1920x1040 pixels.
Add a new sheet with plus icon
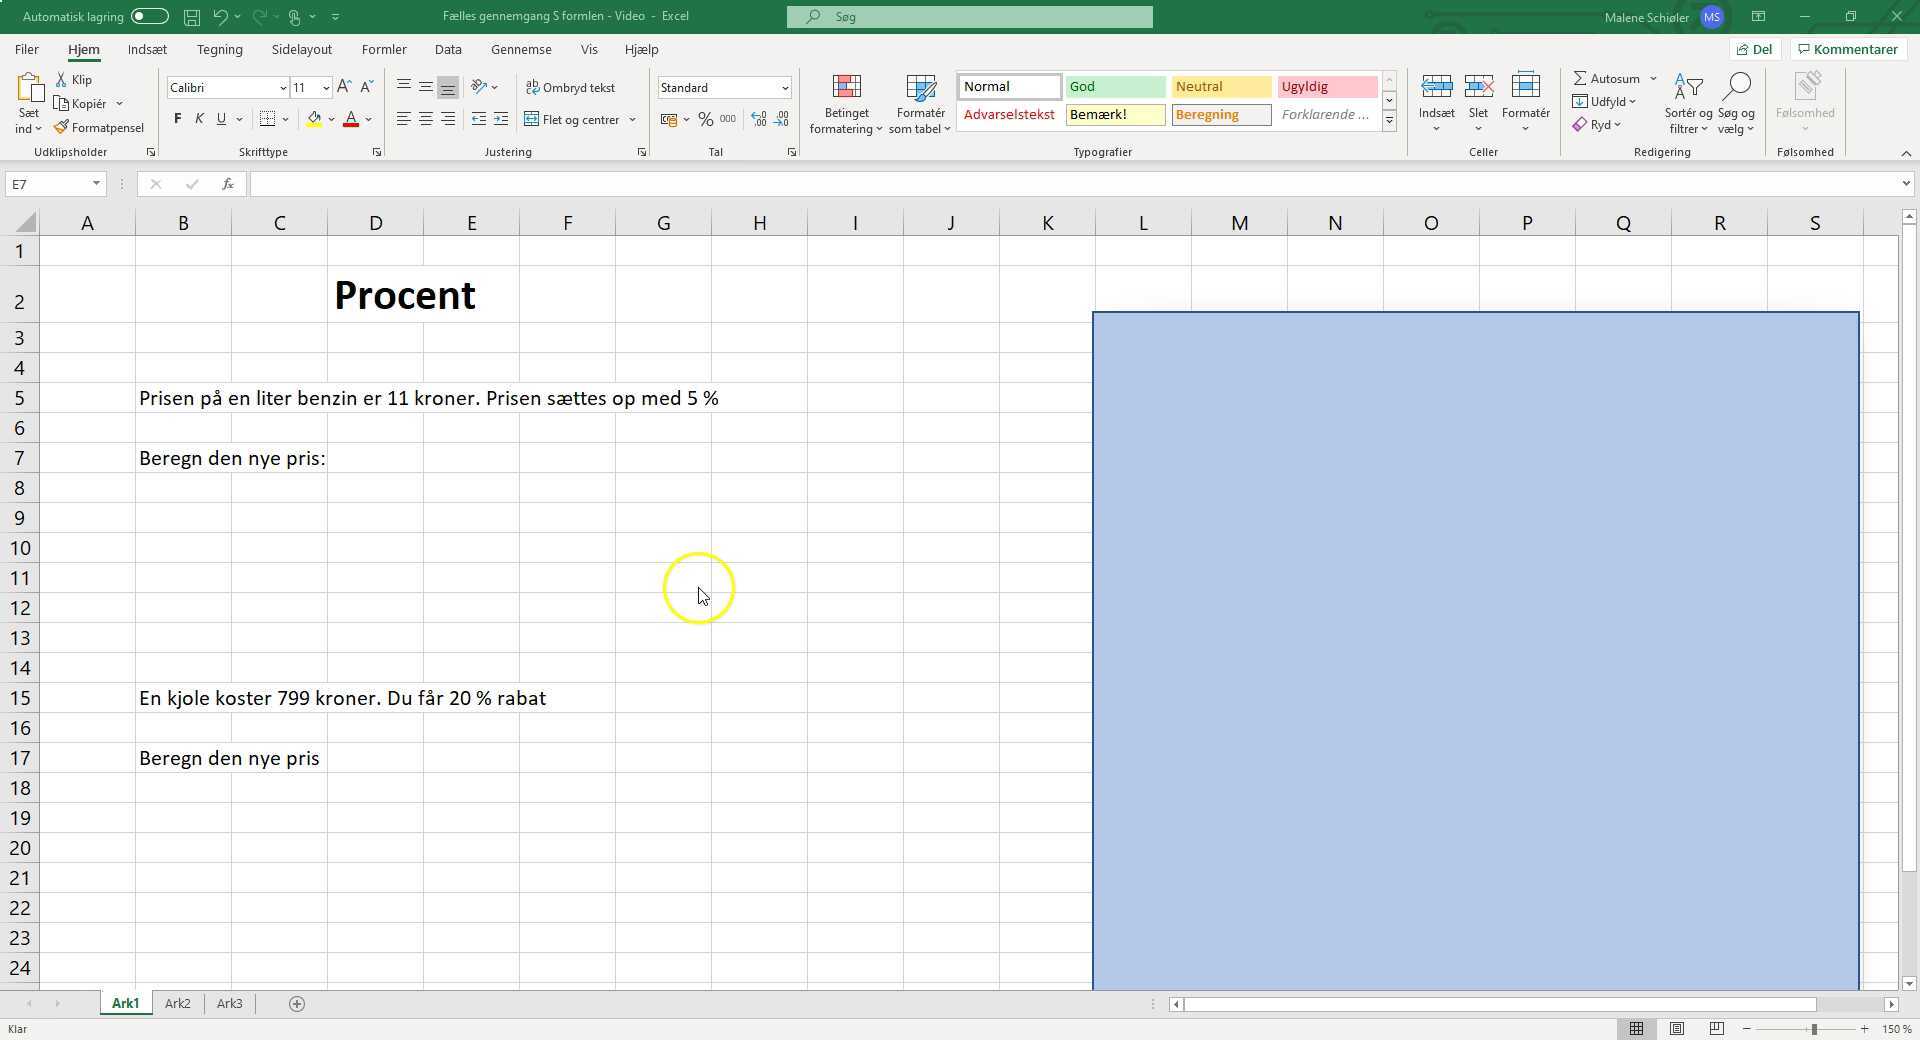[x=297, y=1004]
